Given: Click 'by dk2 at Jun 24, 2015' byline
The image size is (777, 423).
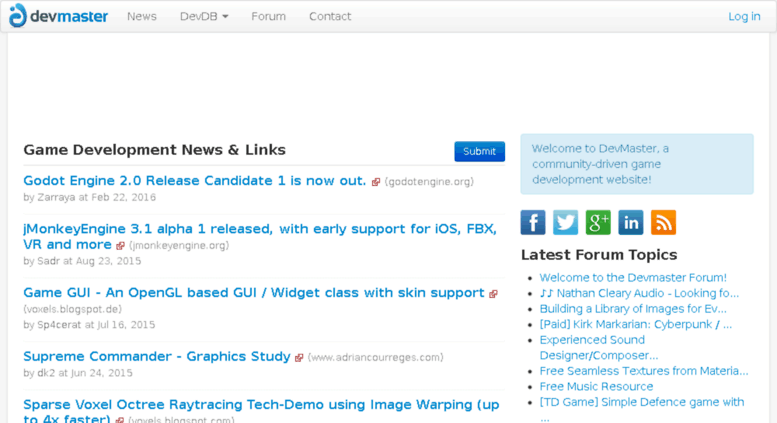Looking at the screenshot, I should [x=78, y=373].
